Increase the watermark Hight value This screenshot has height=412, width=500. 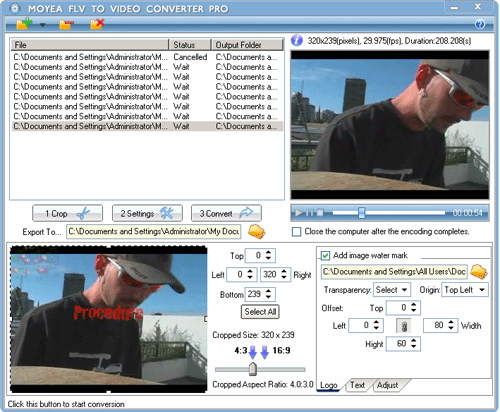coord(414,341)
